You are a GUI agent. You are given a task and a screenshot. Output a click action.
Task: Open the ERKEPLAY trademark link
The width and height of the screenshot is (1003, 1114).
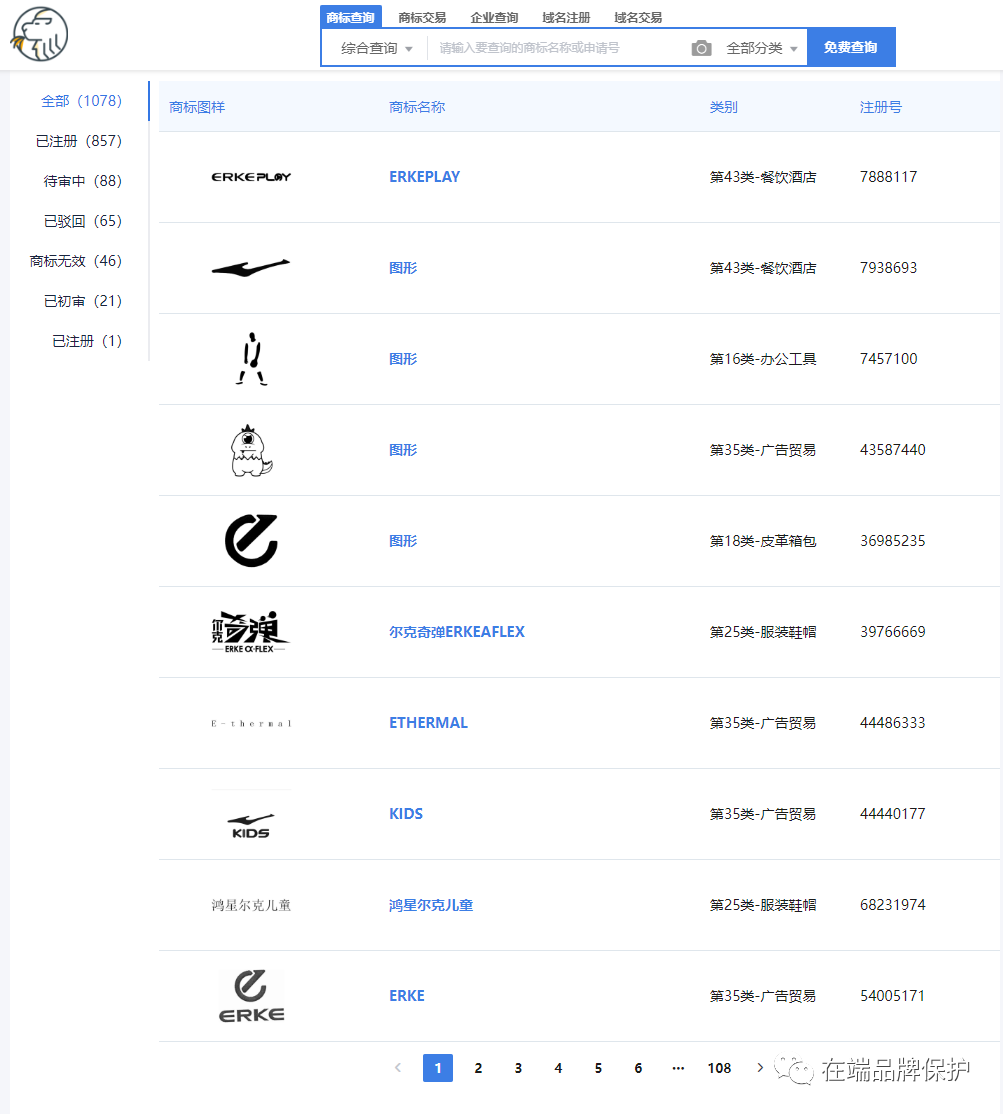coord(424,177)
